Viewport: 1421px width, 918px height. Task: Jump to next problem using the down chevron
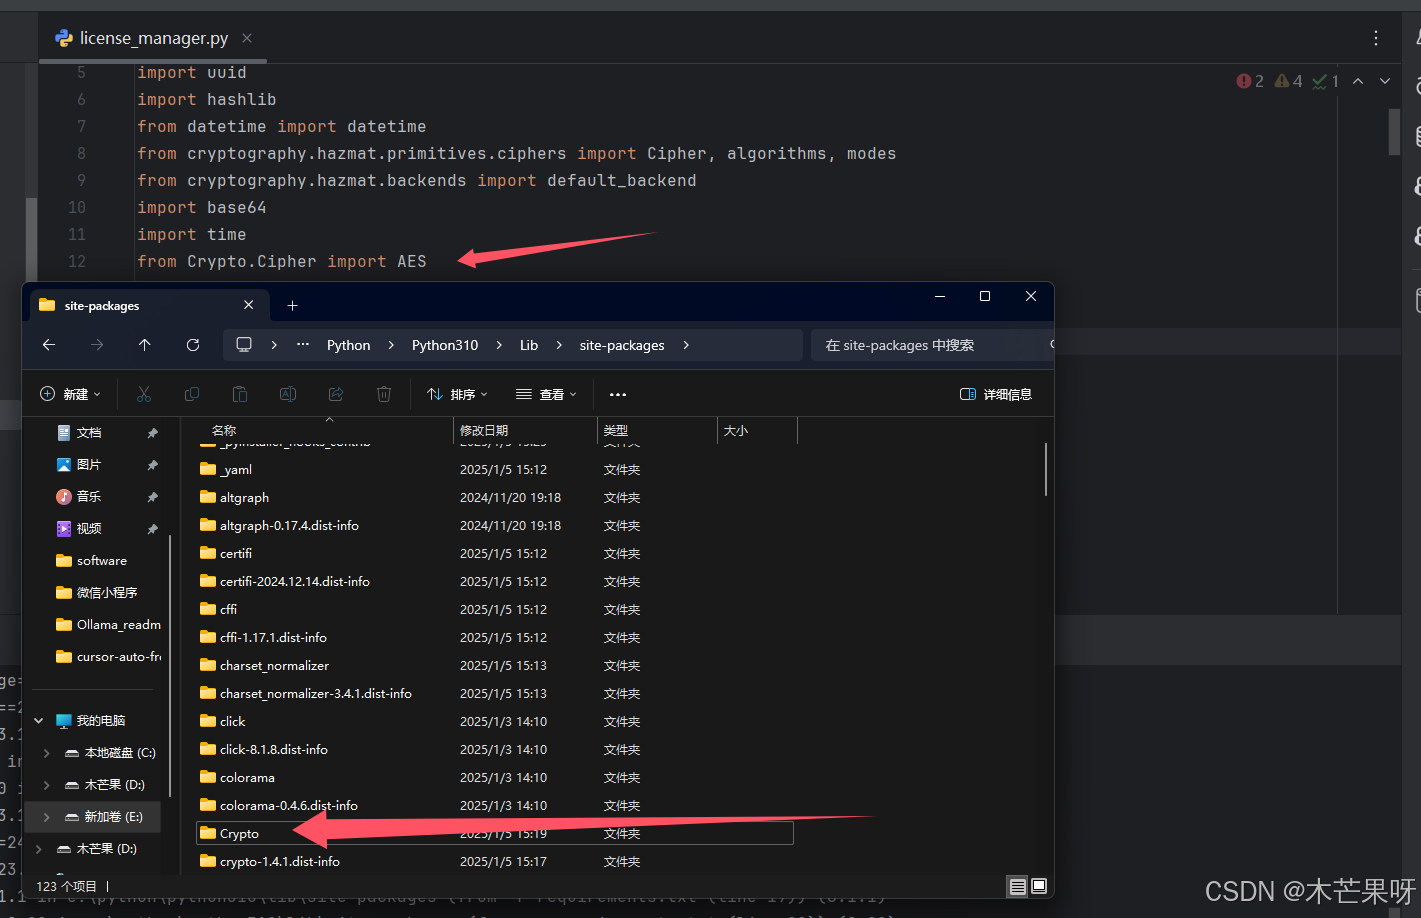(1385, 81)
